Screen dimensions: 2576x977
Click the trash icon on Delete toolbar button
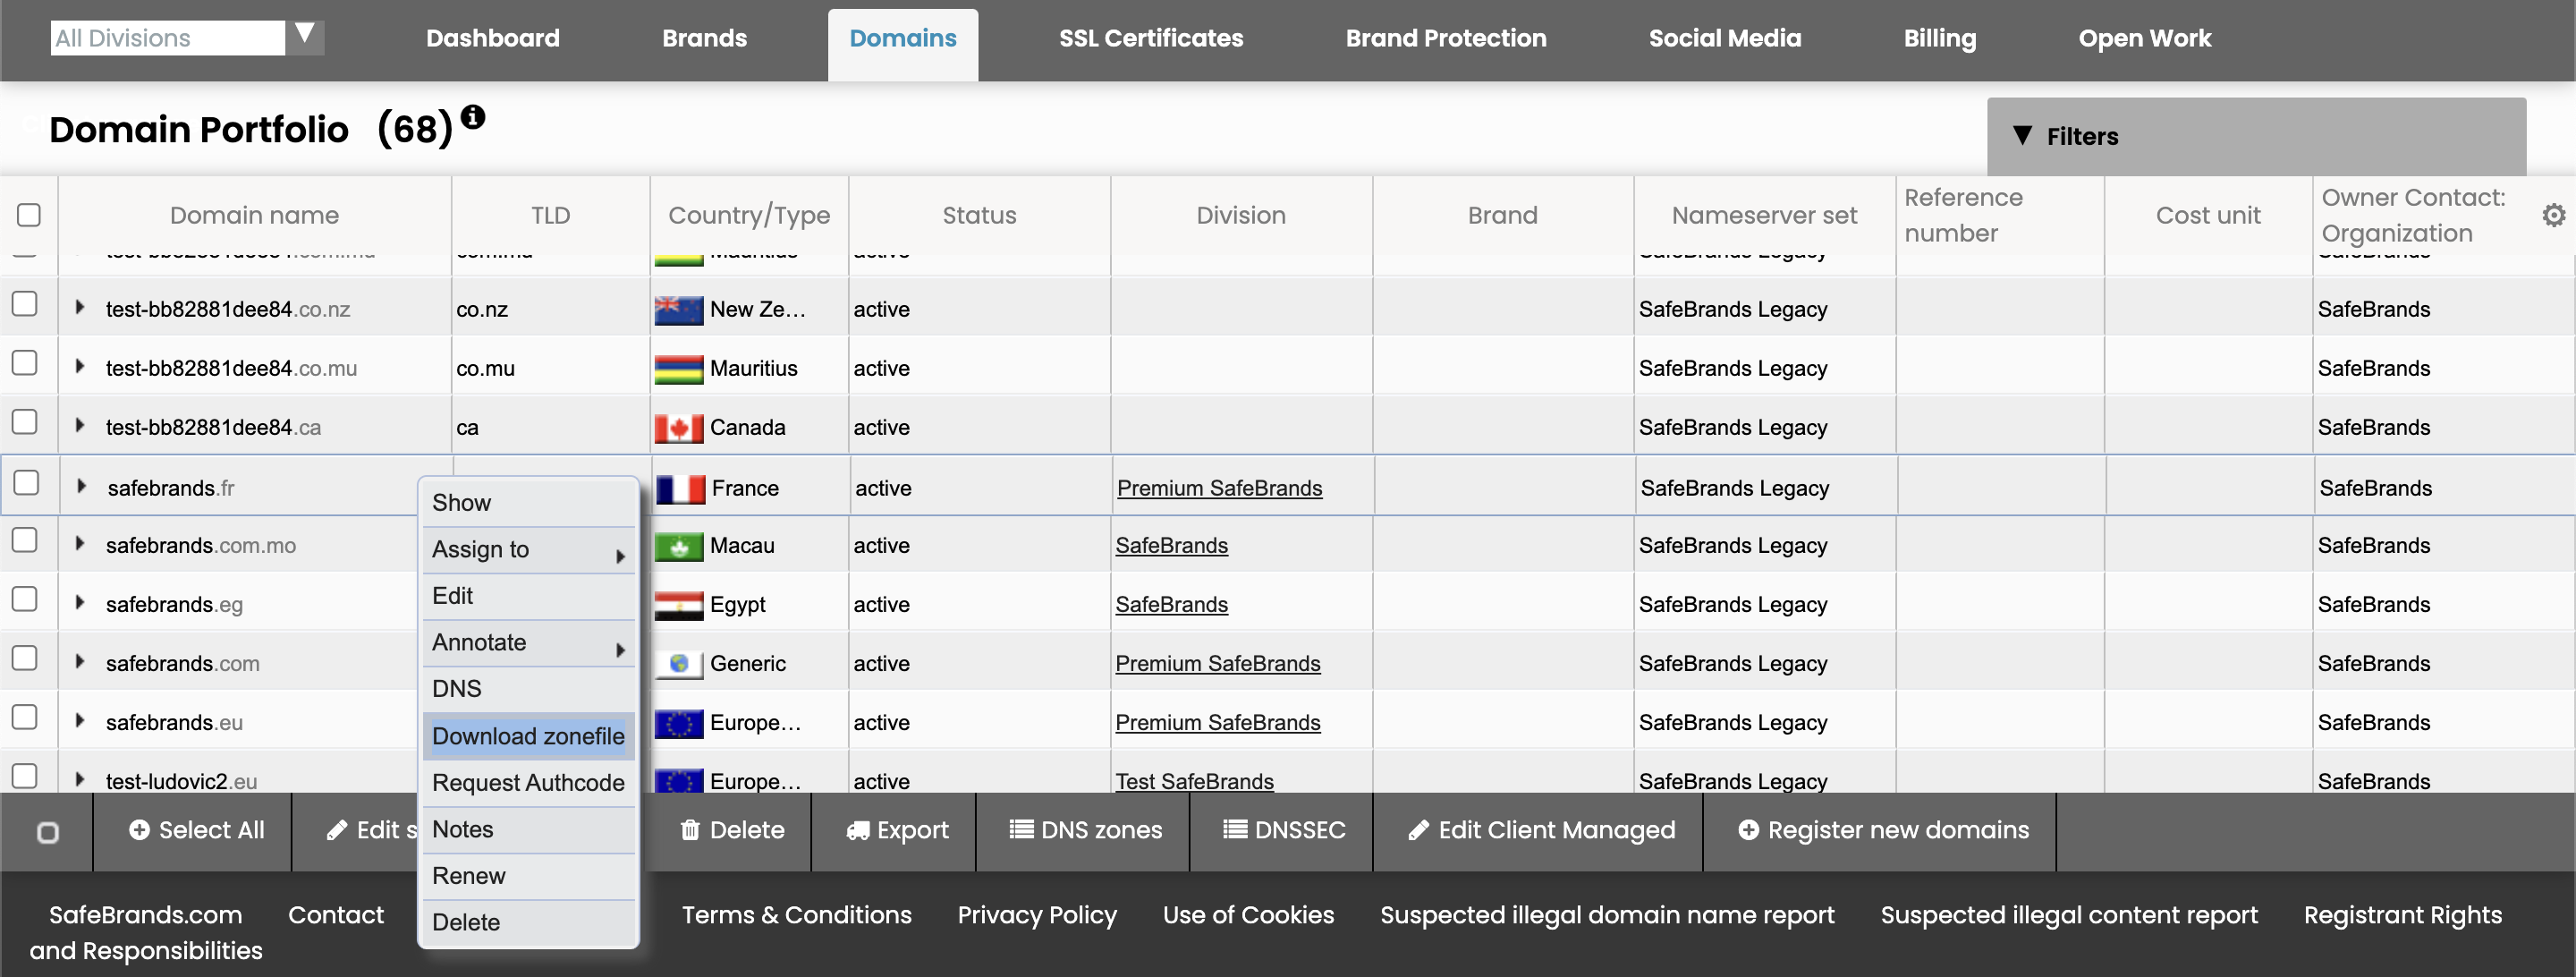pos(690,830)
